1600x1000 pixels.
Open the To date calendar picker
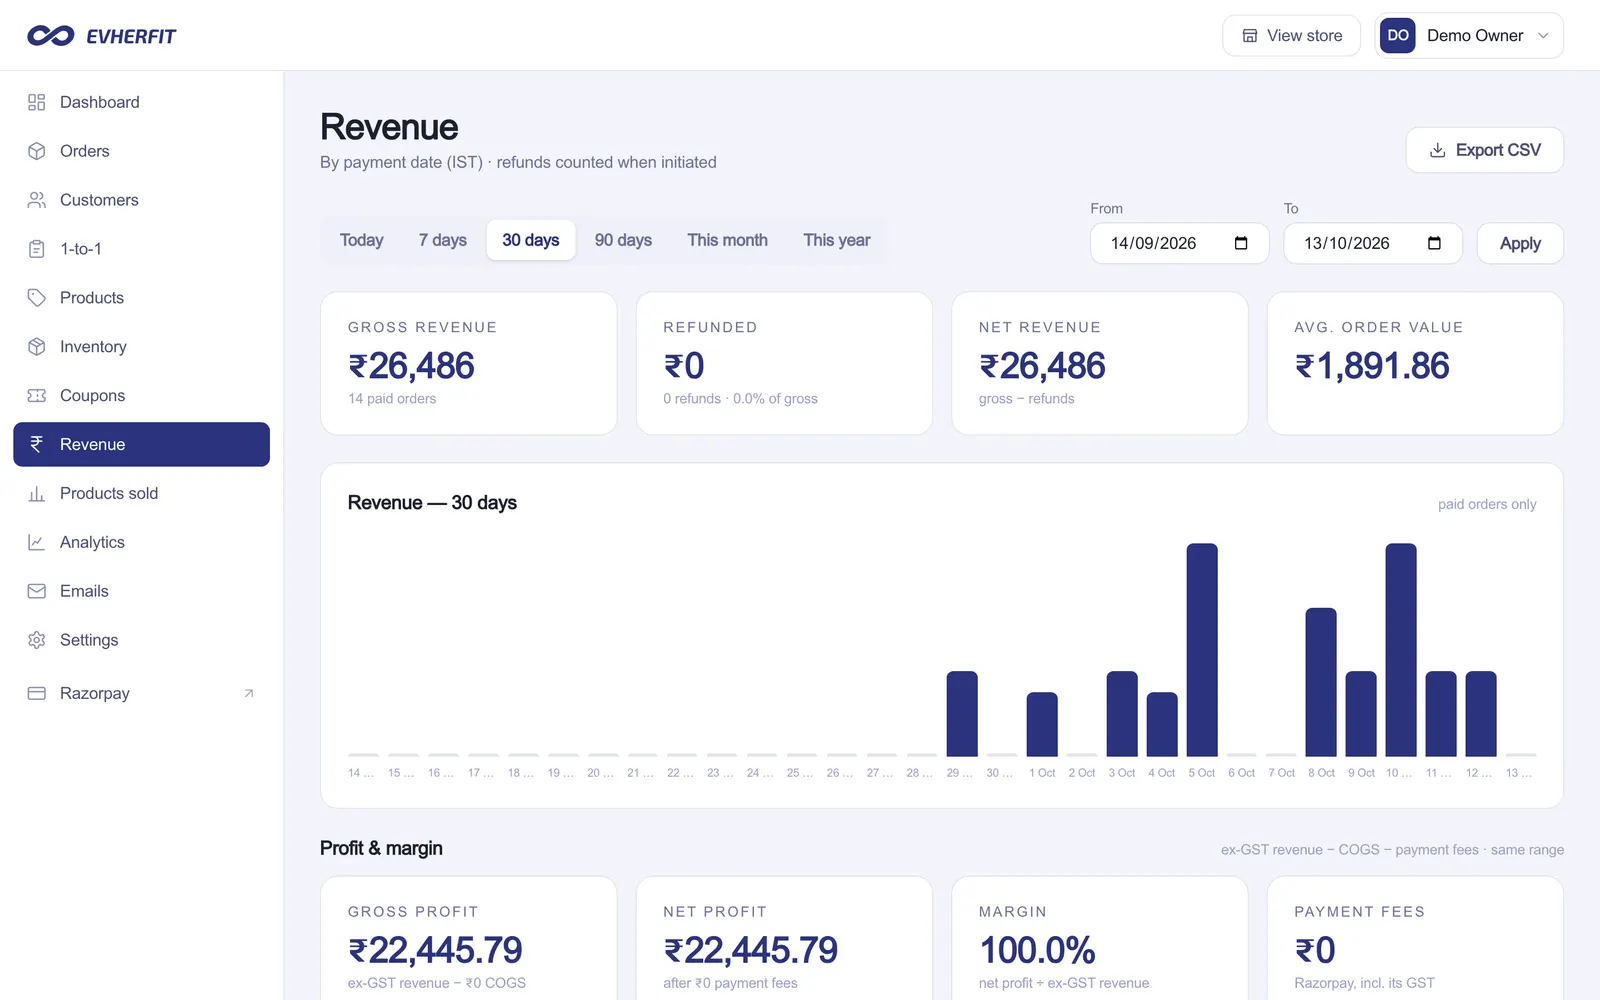click(x=1434, y=243)
